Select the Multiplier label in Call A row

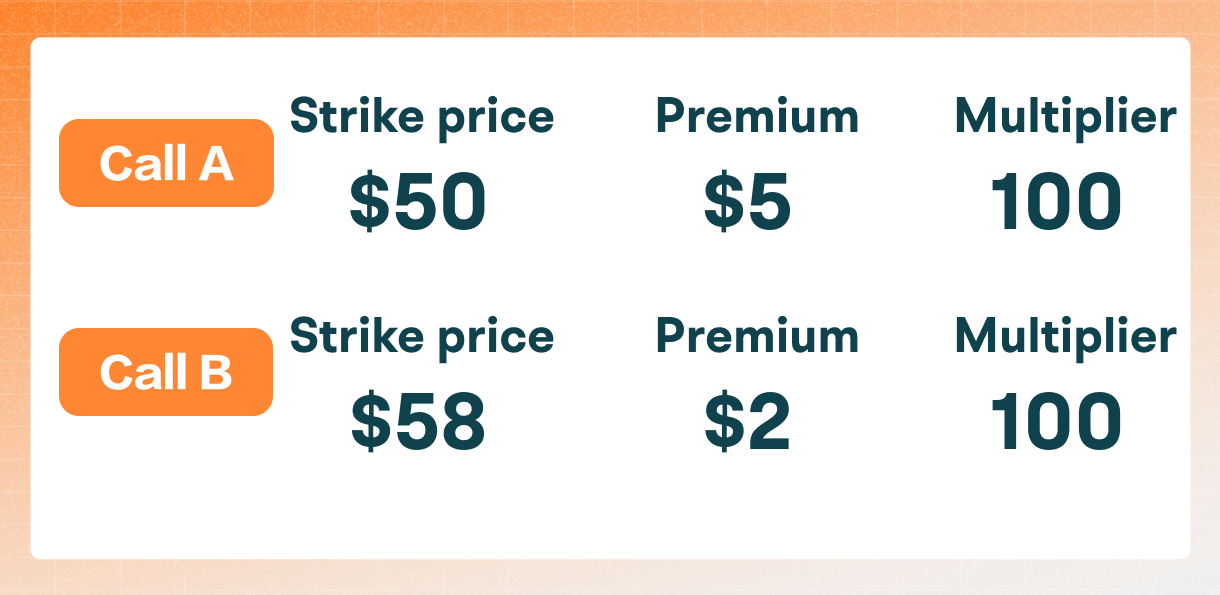pos(1065,117)
